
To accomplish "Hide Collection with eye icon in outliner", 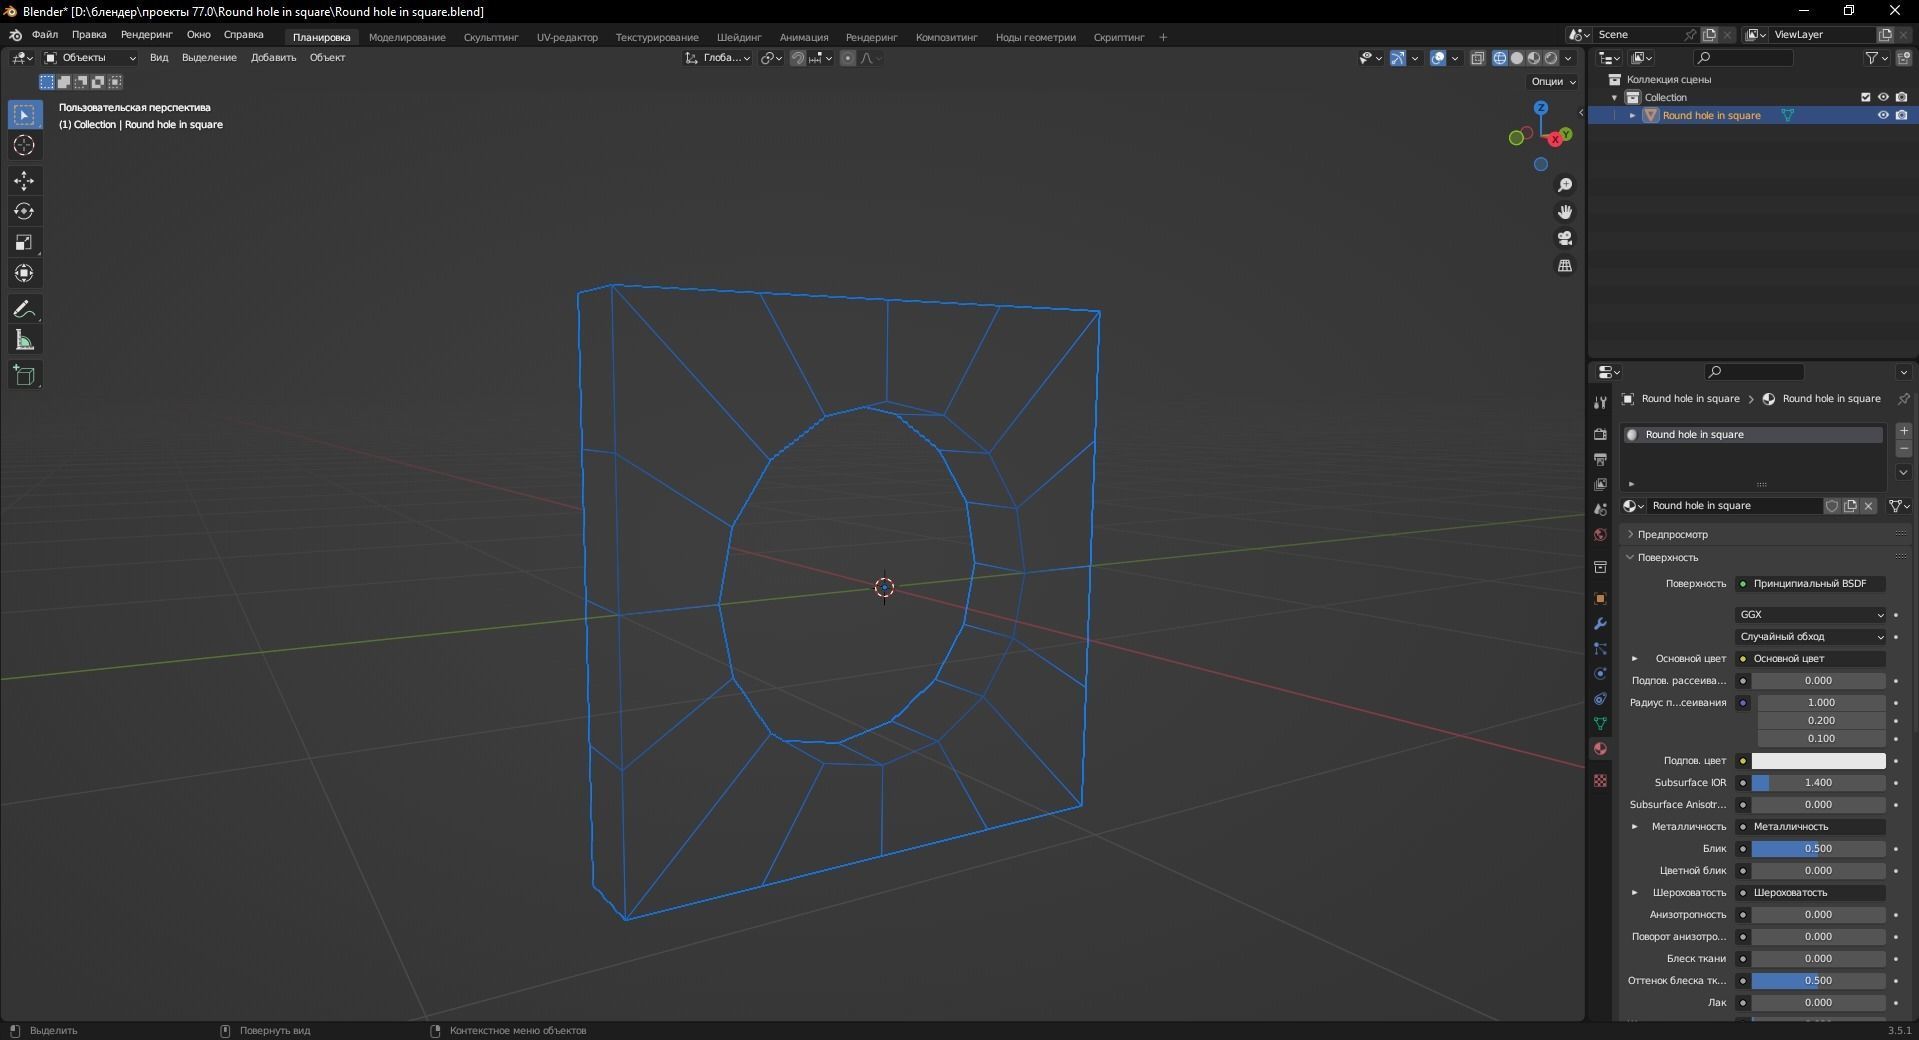I will 1883,97.
